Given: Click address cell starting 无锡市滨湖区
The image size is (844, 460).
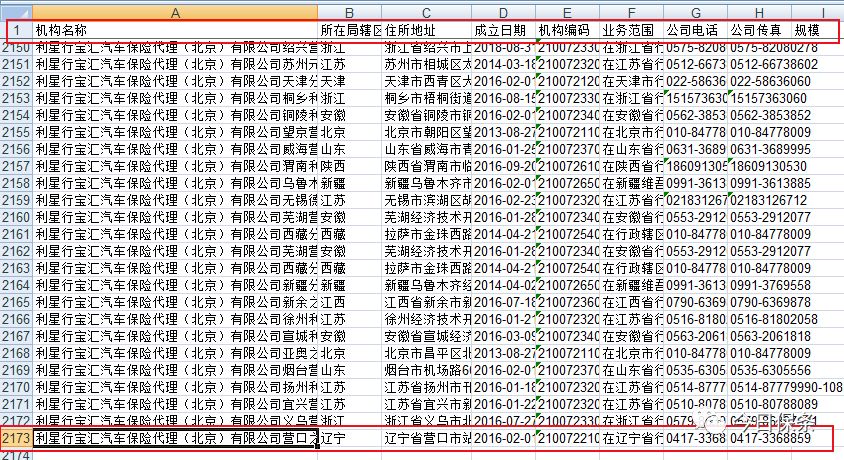Looking at the screenshot, I should 426,201.
